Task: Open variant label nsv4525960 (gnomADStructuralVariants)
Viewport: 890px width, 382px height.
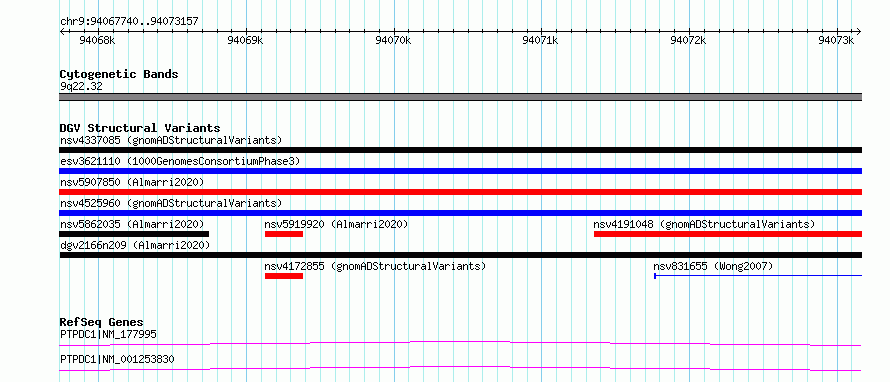Action: [171, 203]
